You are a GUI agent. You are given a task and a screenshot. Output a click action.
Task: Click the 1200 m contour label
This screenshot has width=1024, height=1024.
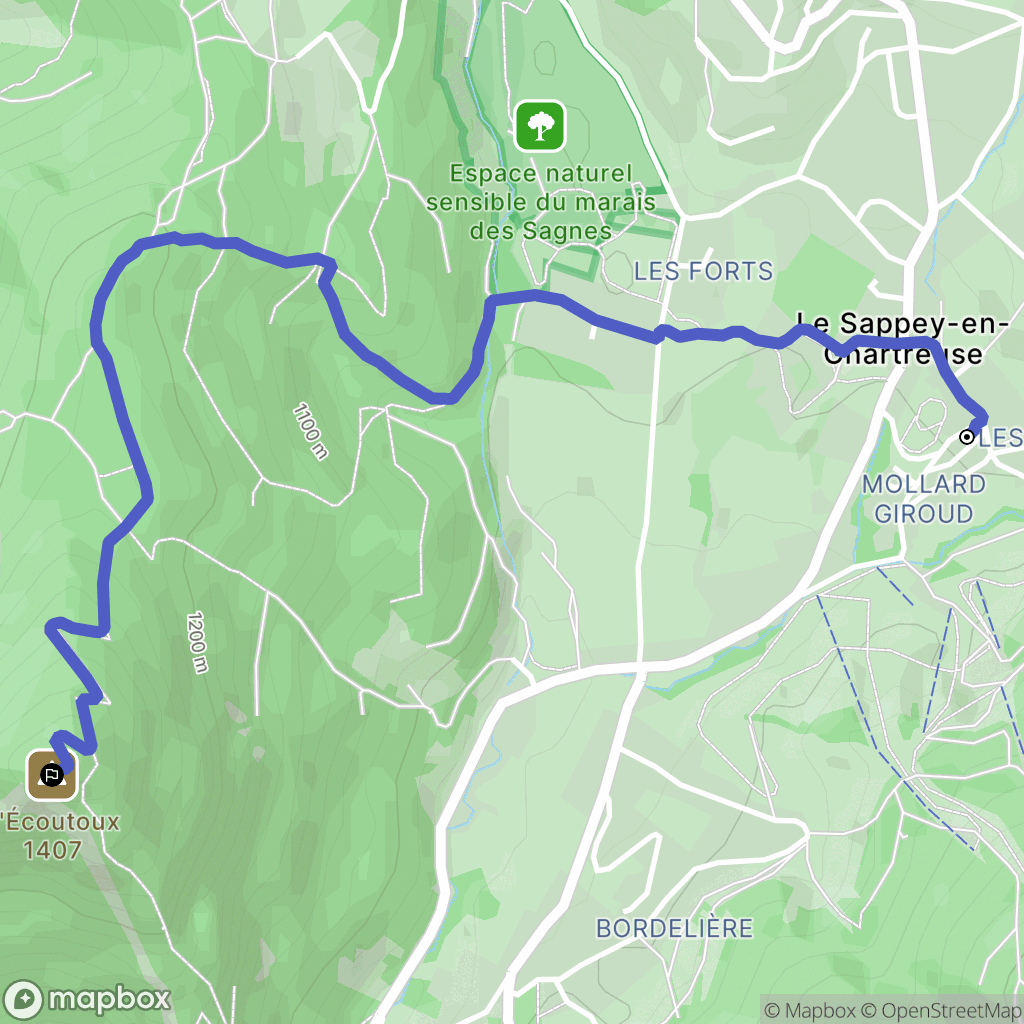click(198, 642)
